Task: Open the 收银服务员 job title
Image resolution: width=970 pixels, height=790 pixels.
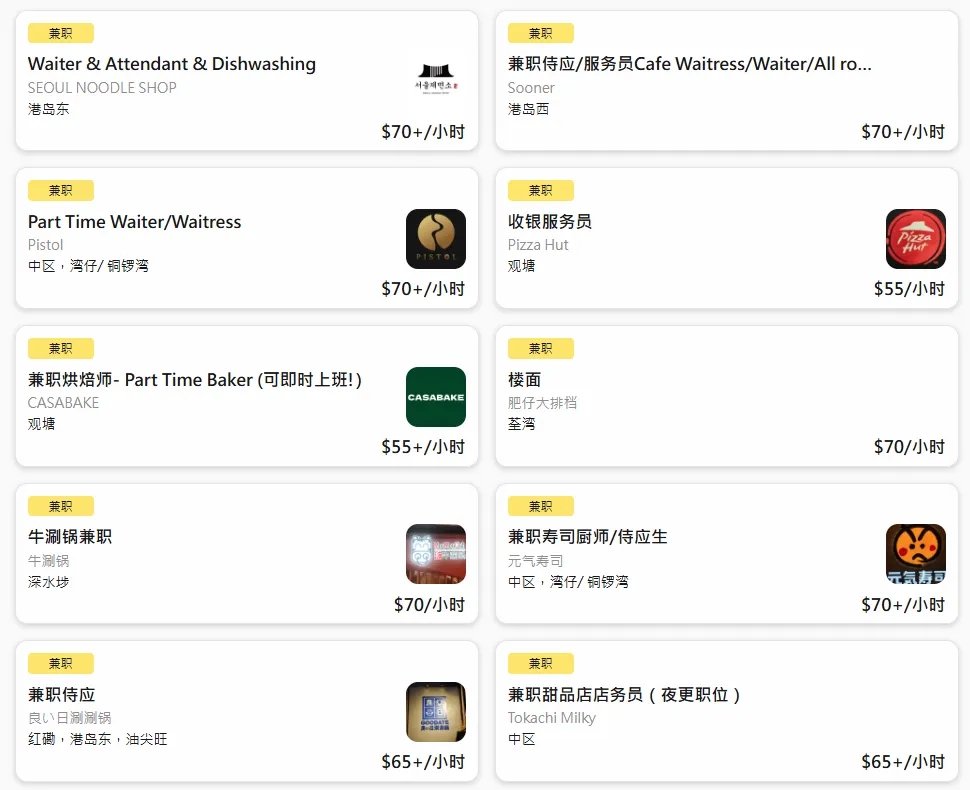Action: pyautogui.click(x=550, y=222)
